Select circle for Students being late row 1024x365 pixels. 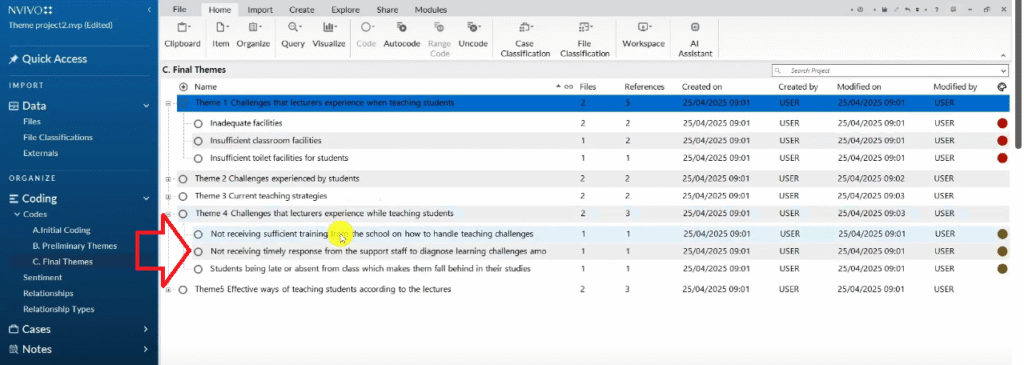click(x=198, y=268)
